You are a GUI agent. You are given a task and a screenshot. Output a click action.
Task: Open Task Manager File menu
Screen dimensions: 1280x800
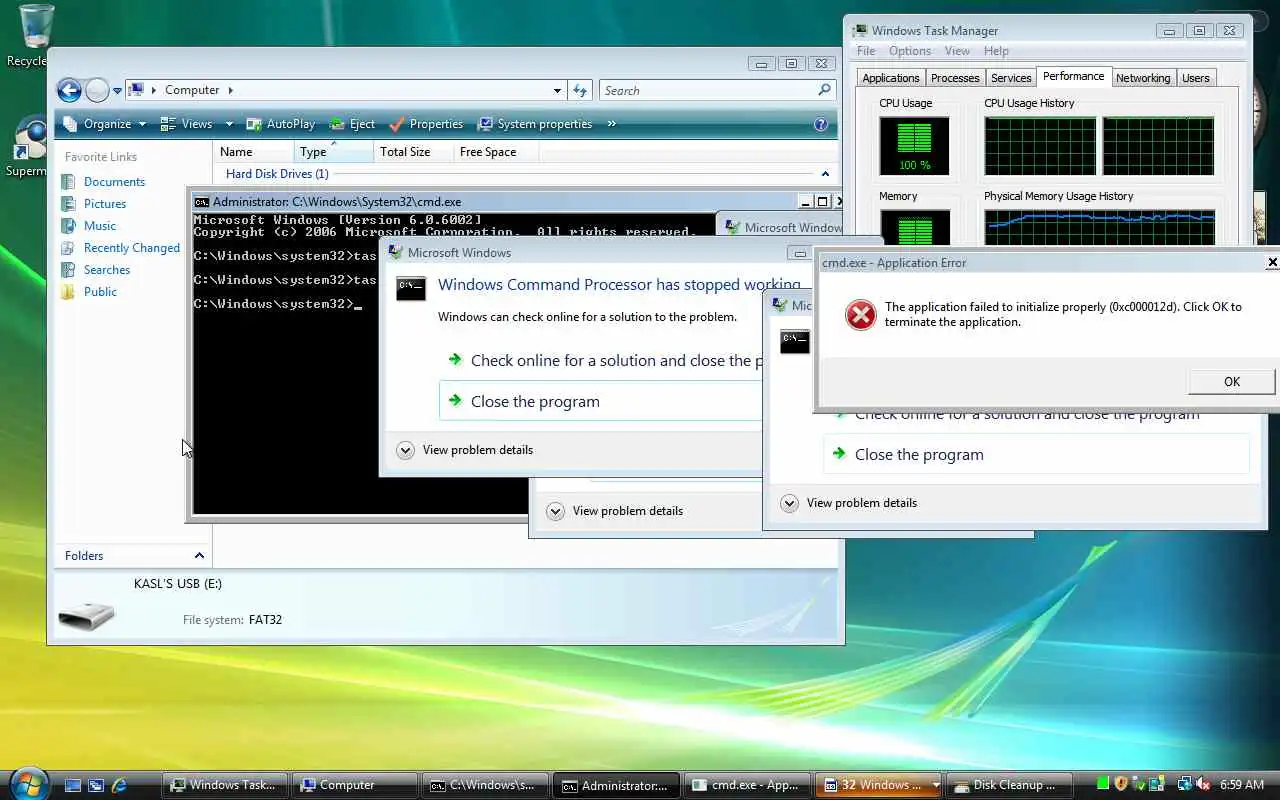click(866, 51)
